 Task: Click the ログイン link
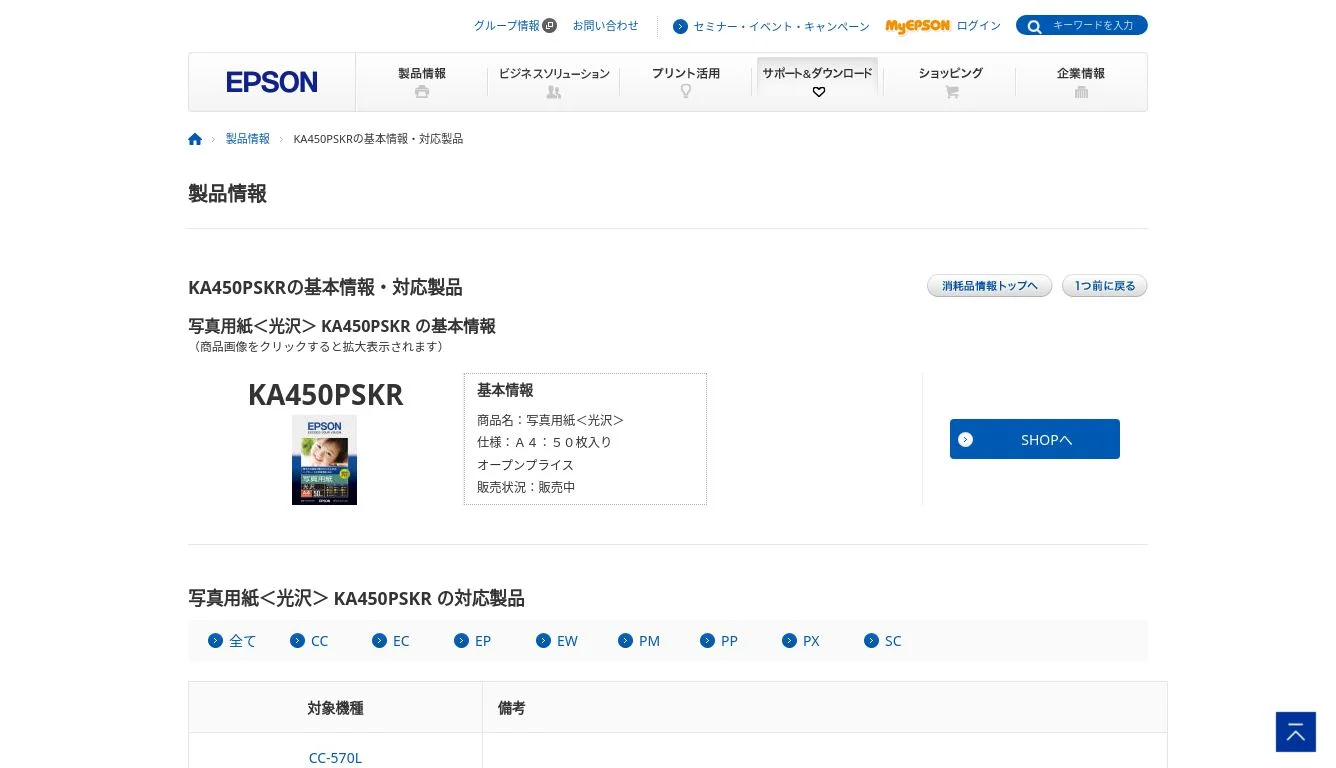click(x=978, y=26)
